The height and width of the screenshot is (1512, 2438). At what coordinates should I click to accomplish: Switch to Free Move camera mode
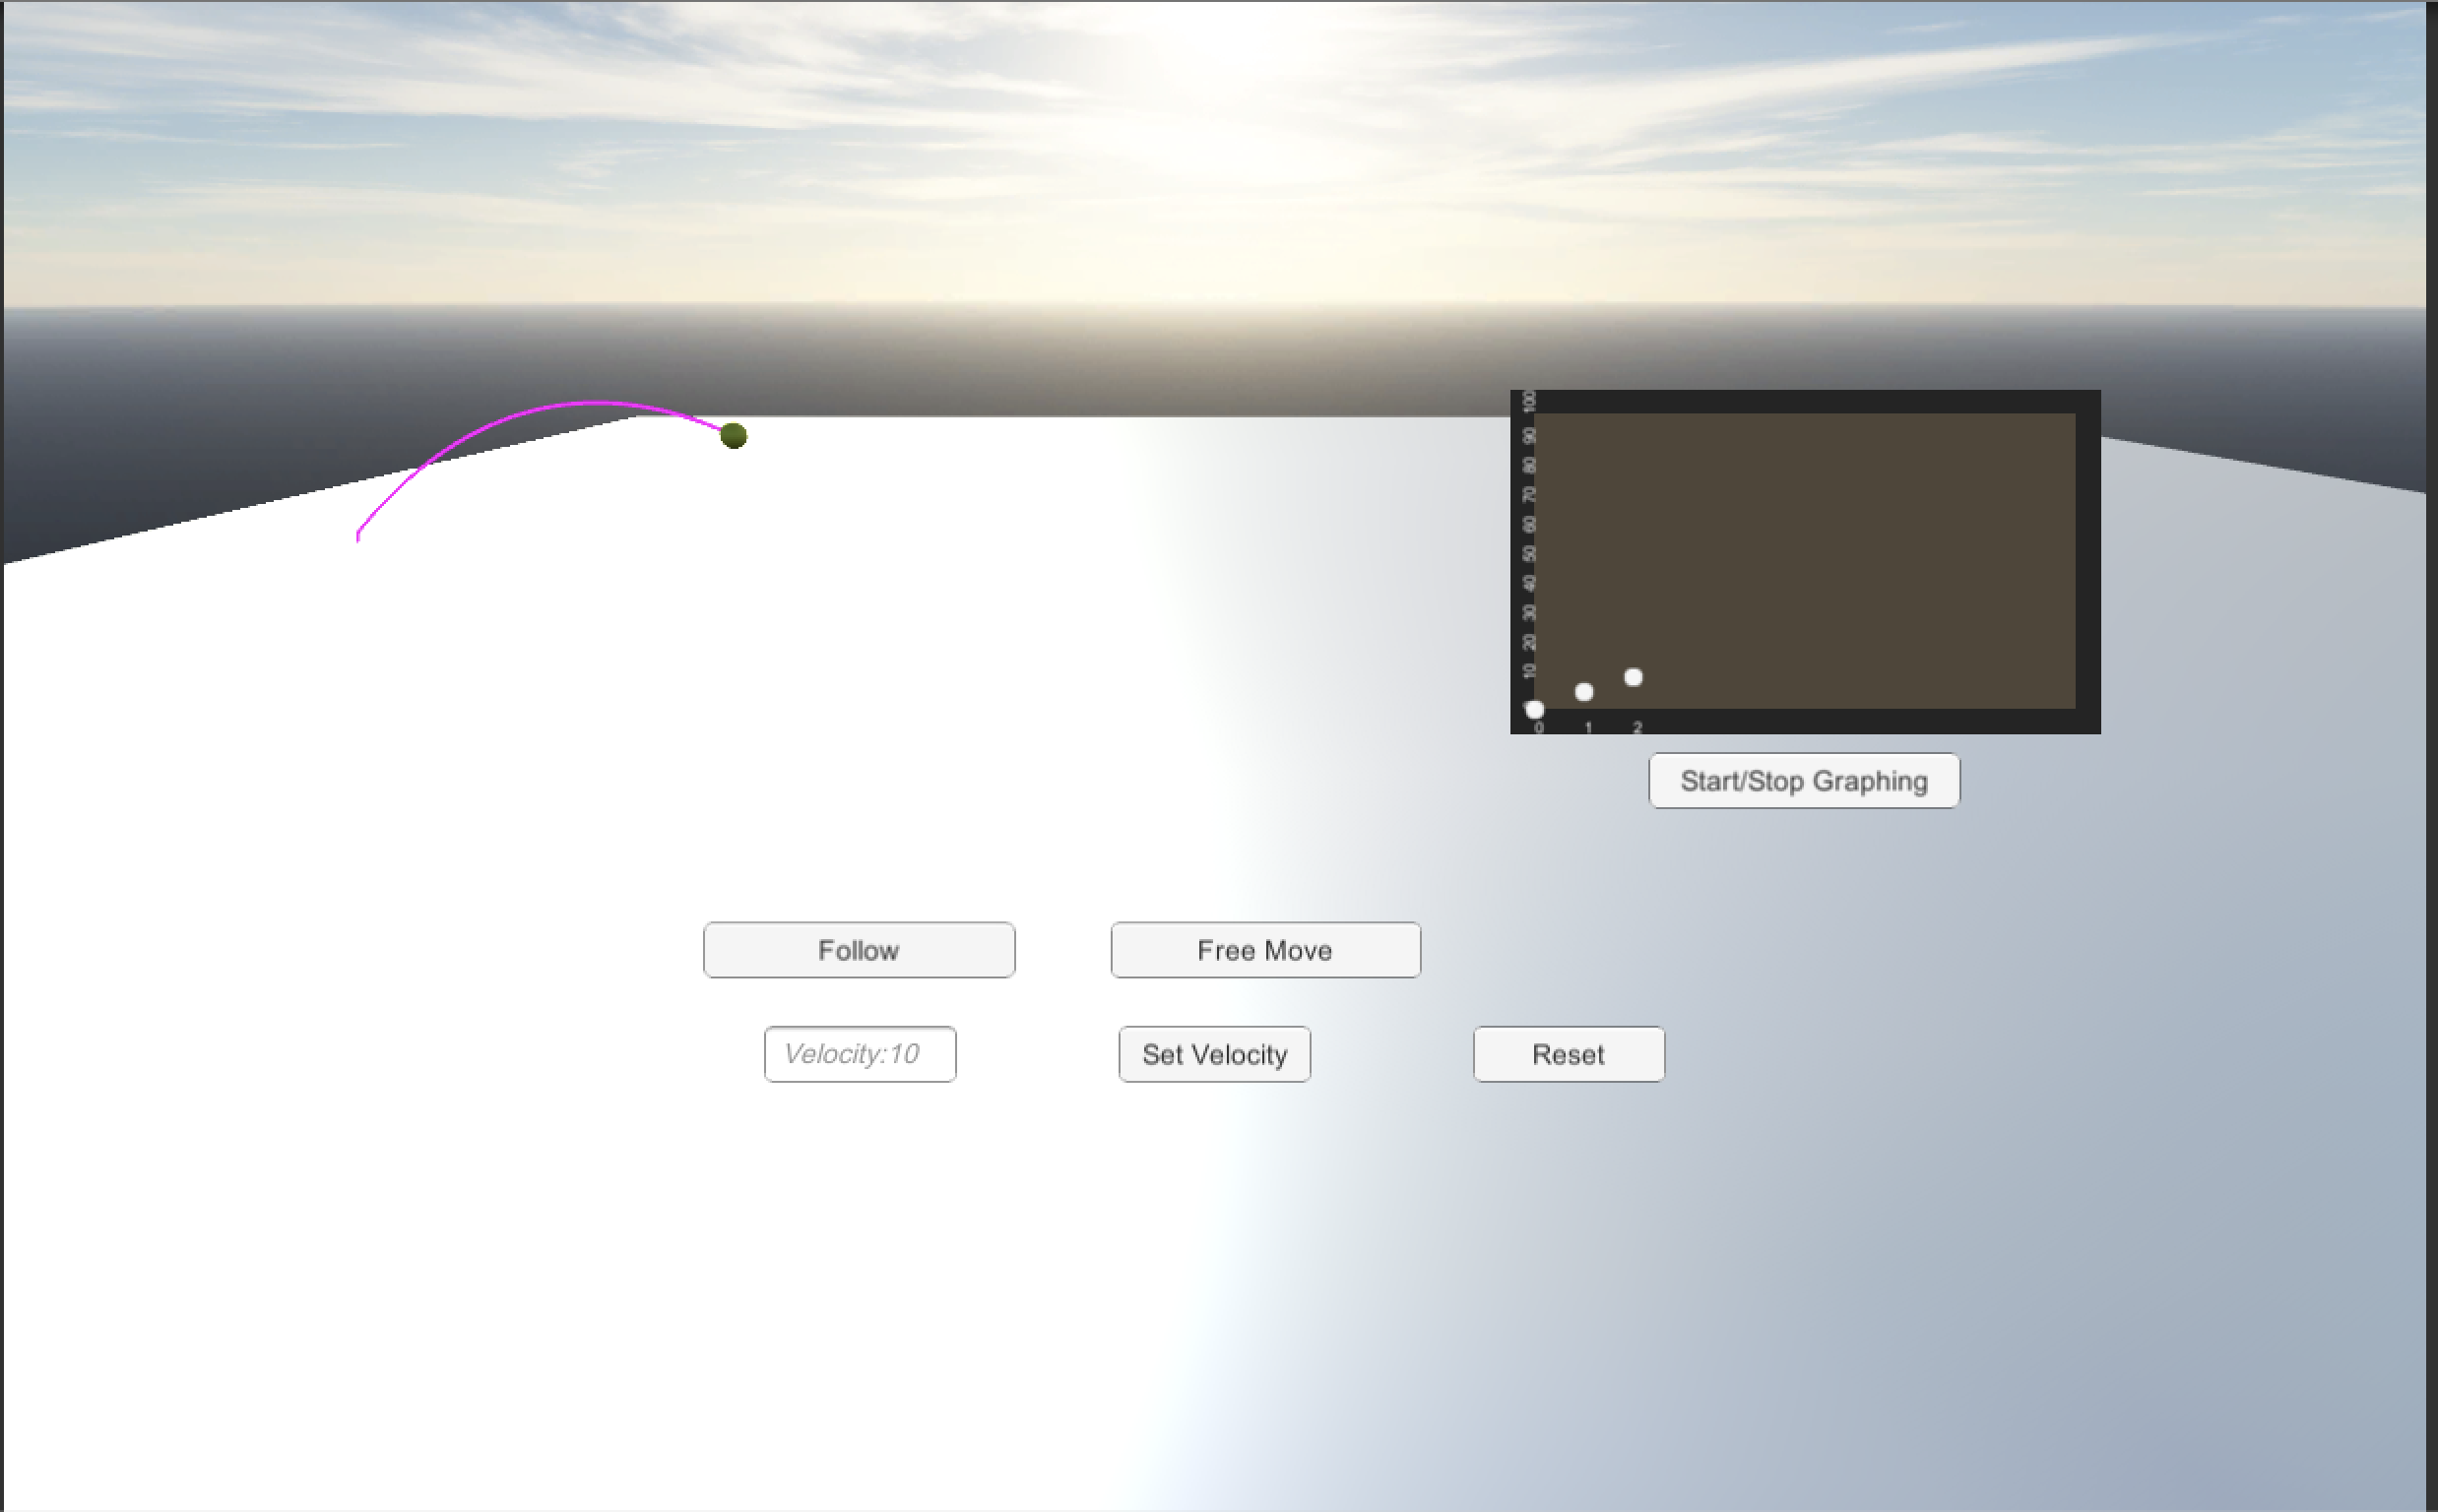coord(1264,950)
